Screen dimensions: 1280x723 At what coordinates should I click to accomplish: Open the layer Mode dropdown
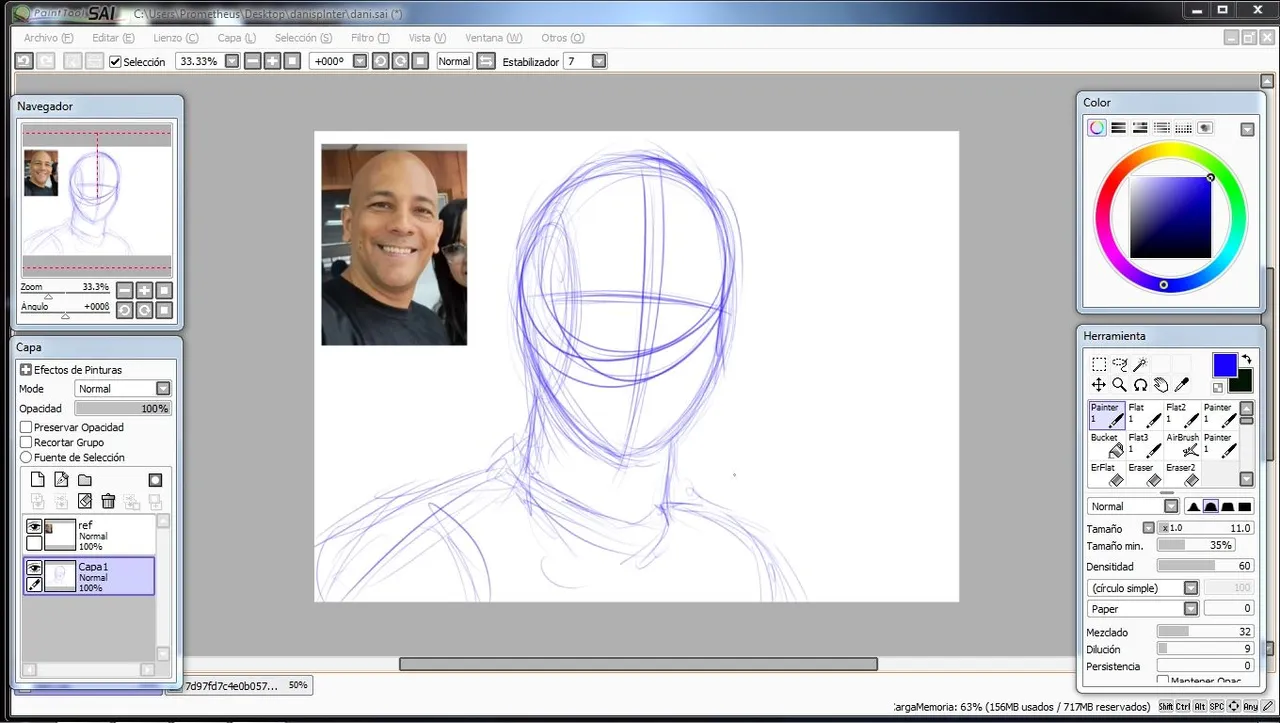pos(163,388)
